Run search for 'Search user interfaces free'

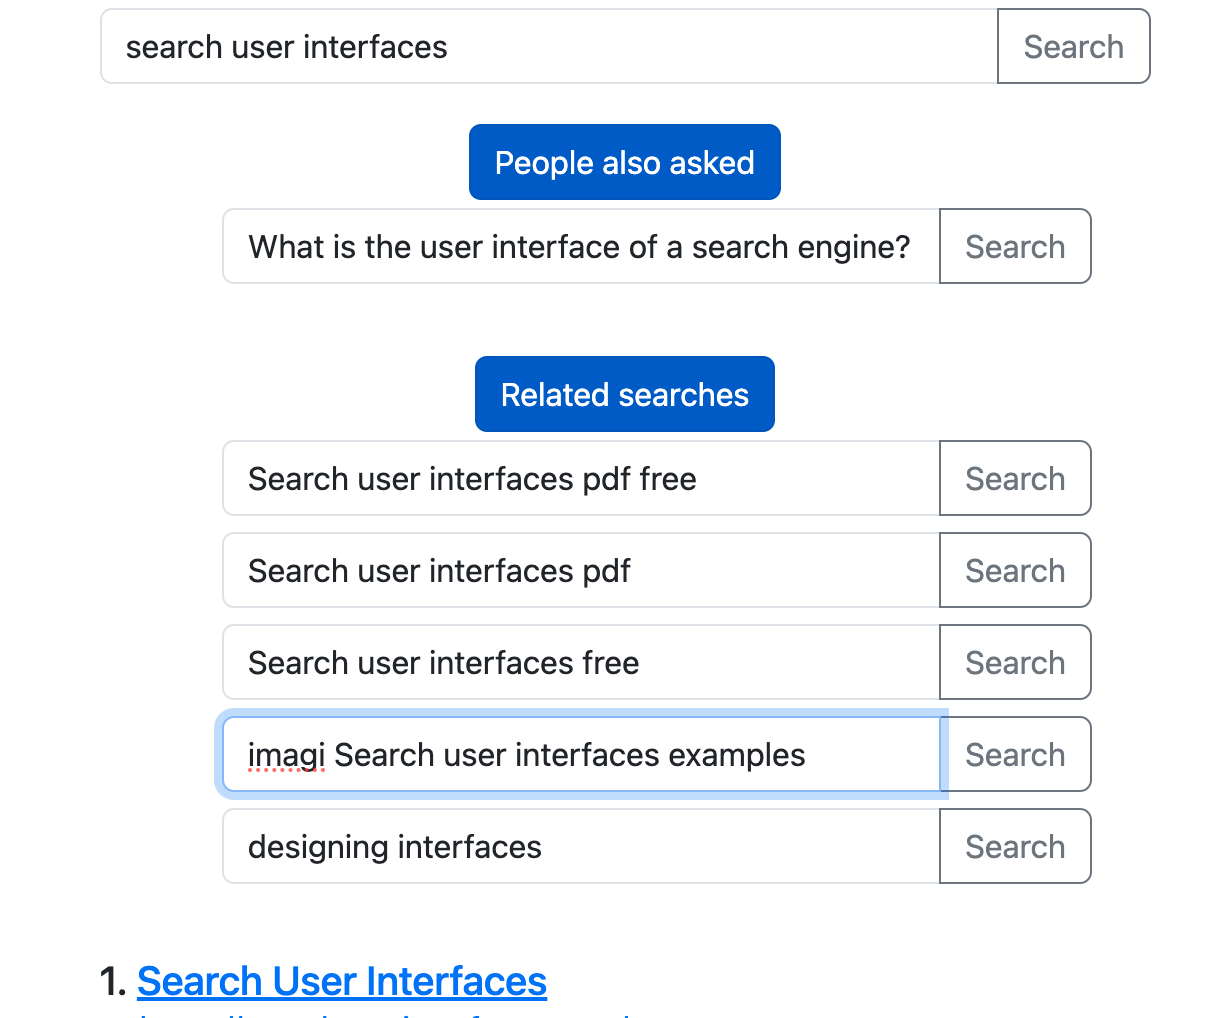click(x=1015, y=663)
